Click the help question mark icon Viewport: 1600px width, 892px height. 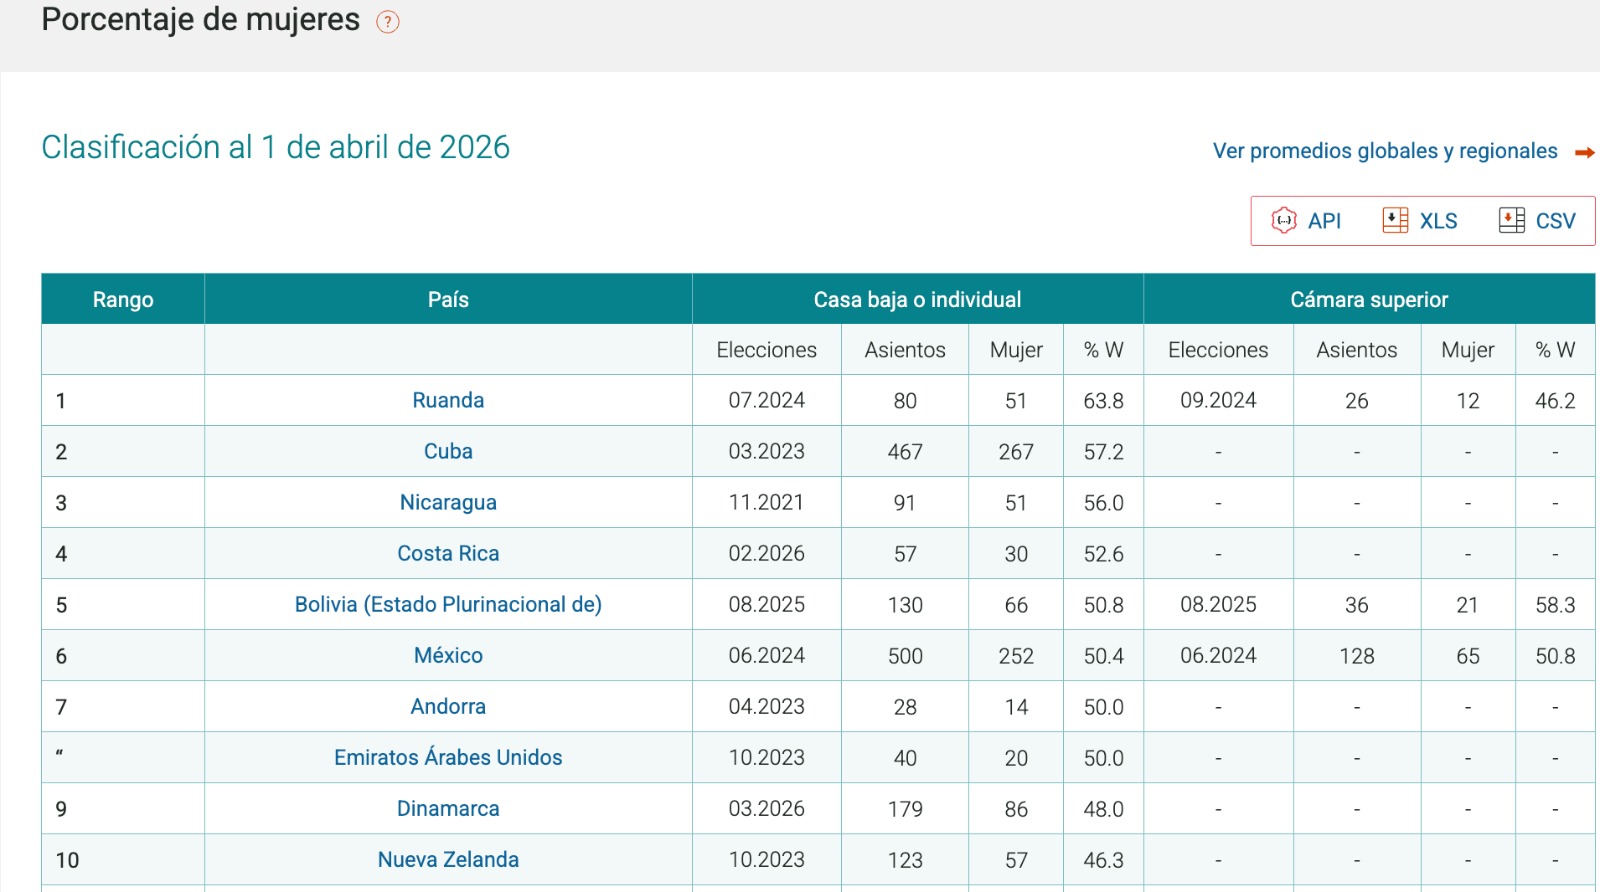pyautogui.click(x=387, y=22)
